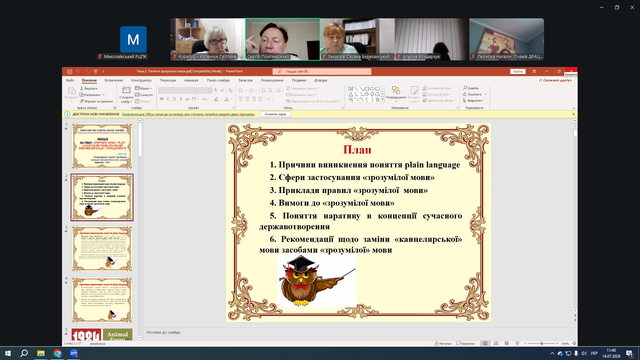640x360 pixels.
Task: Toggle center text alignment
Action: [247, 99]
